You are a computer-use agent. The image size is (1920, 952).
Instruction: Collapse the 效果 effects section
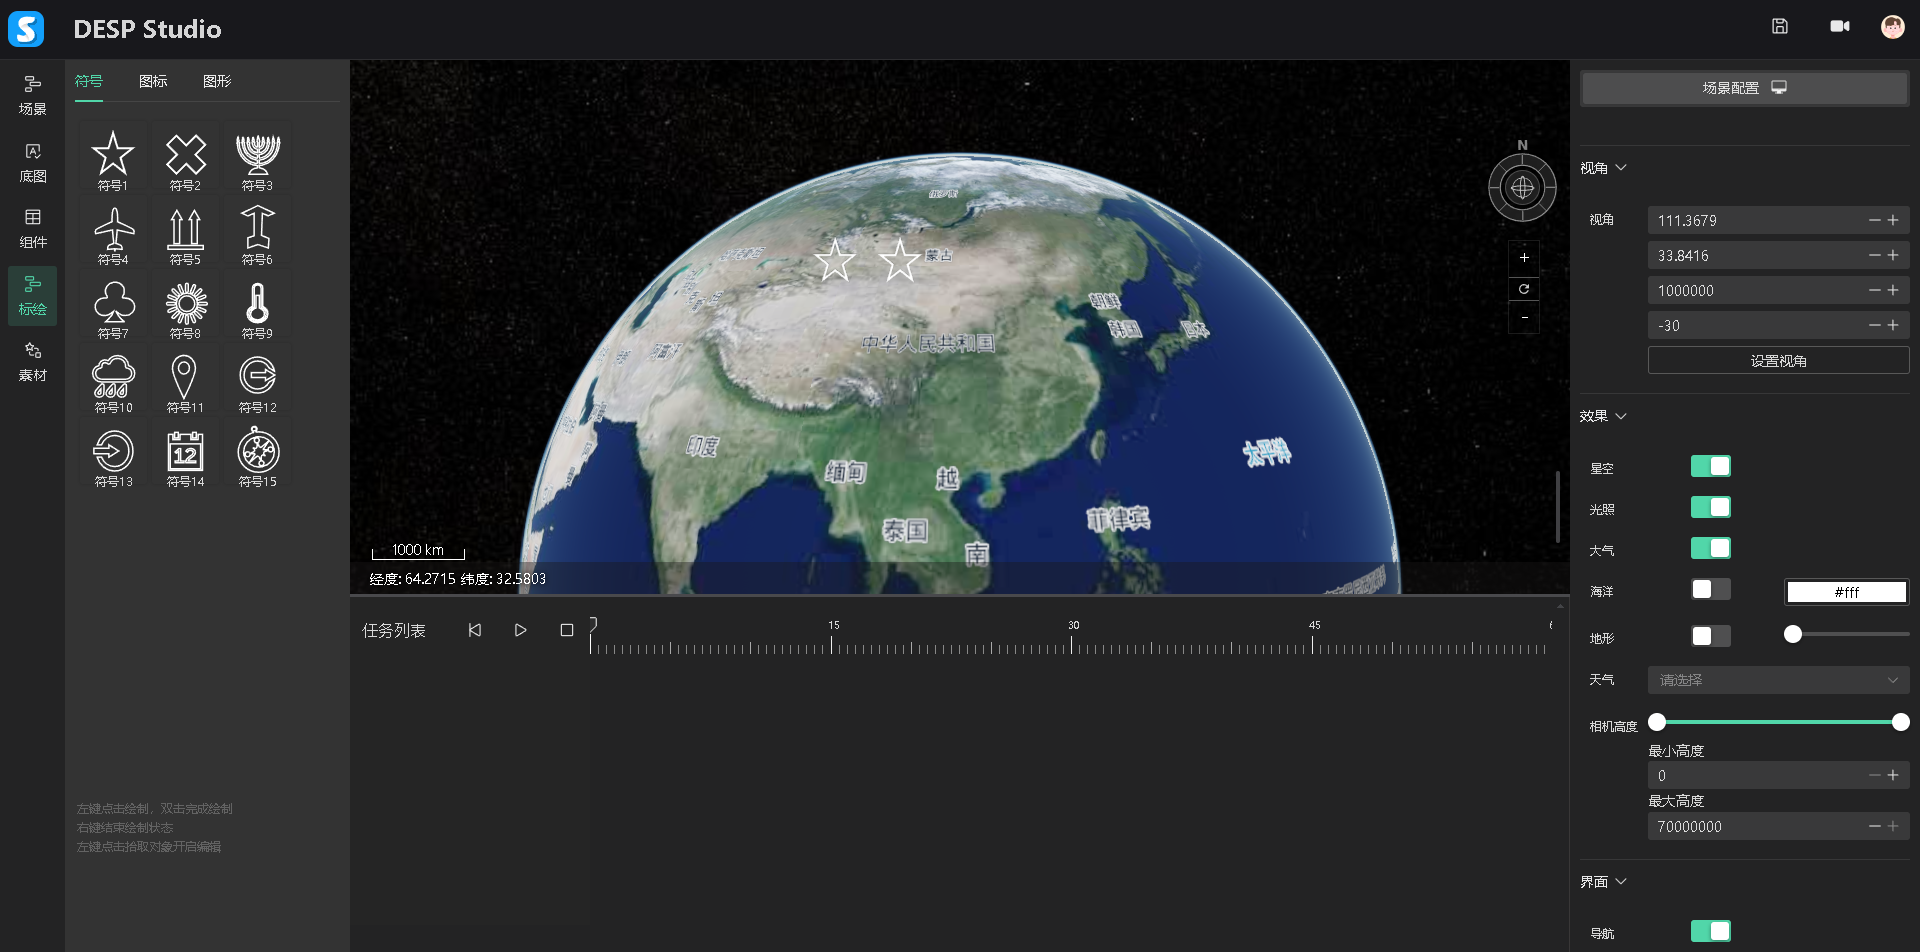(x=1603, y=416)
